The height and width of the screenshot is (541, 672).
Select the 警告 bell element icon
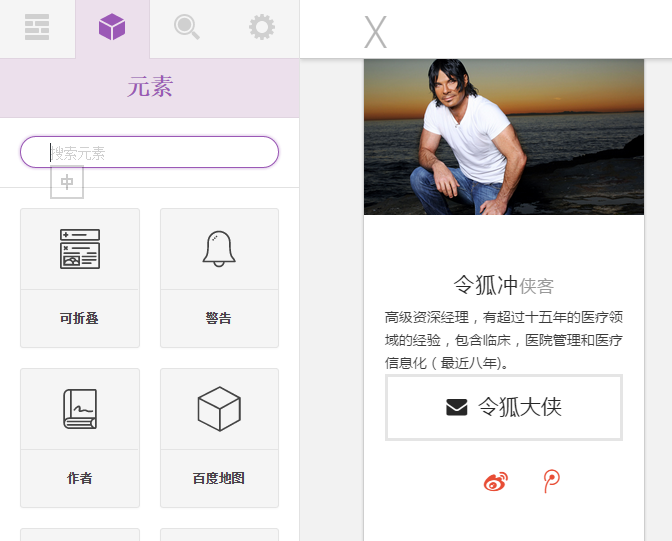coord(219,249)
